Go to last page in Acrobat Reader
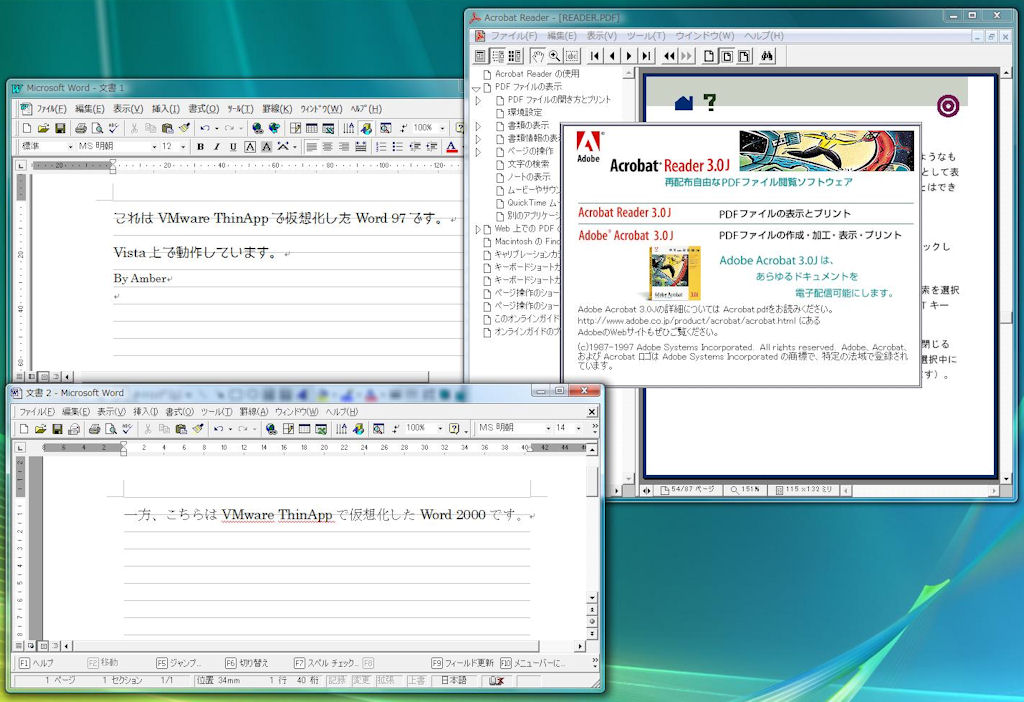This screenshot has width=1024, height=702. [x=647, y=56]
